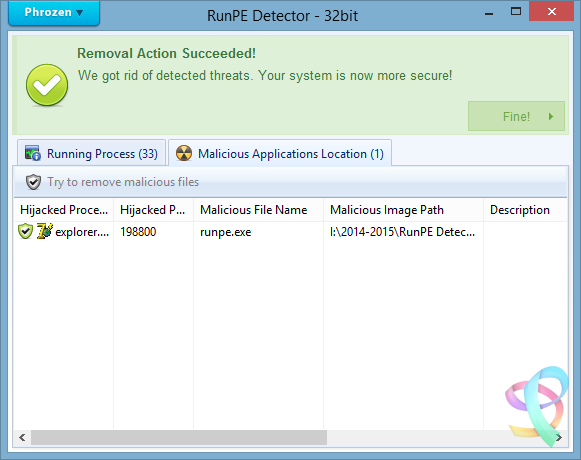
Task: Switch to Running Process (33) tab
Action: pyautogui.click(x=91, y=153)
